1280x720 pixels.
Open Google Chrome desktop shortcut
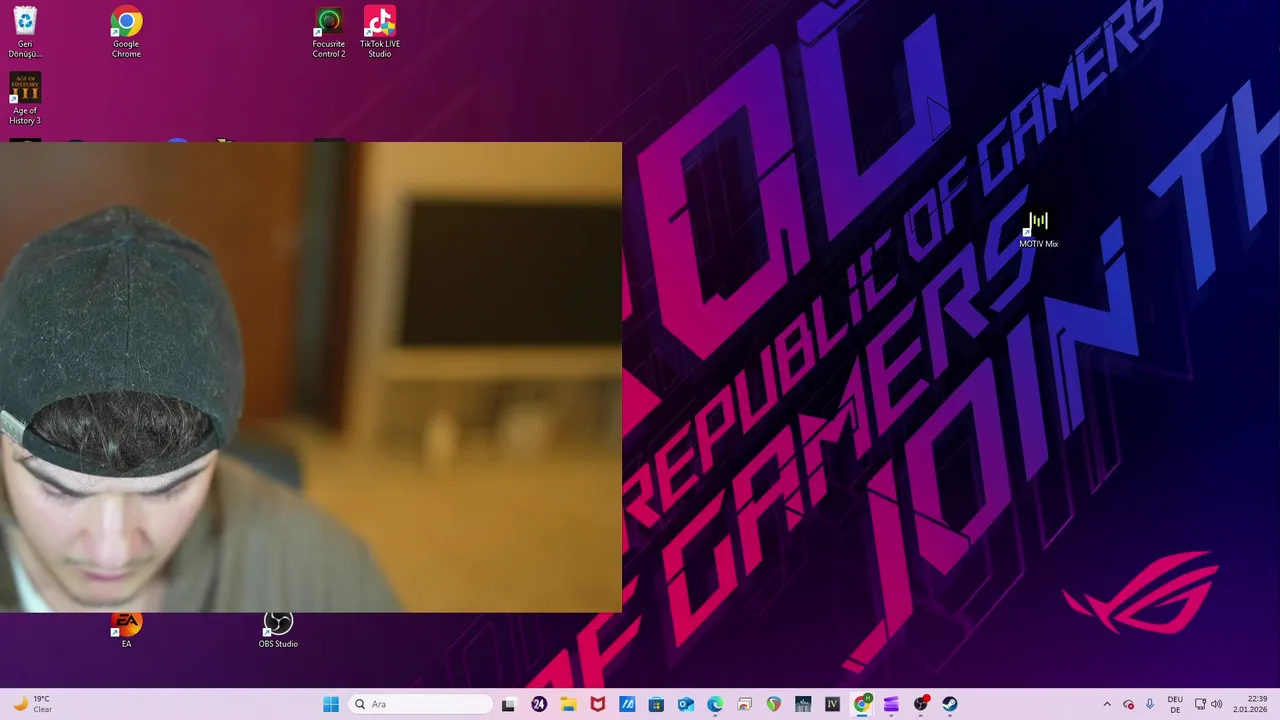coord(126,32)
